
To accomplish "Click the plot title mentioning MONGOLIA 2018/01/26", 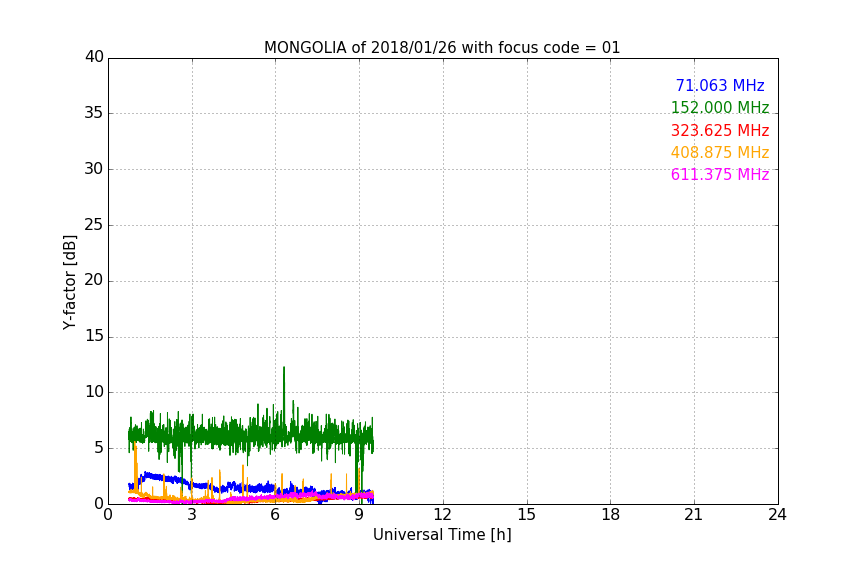I will [442, 47].
